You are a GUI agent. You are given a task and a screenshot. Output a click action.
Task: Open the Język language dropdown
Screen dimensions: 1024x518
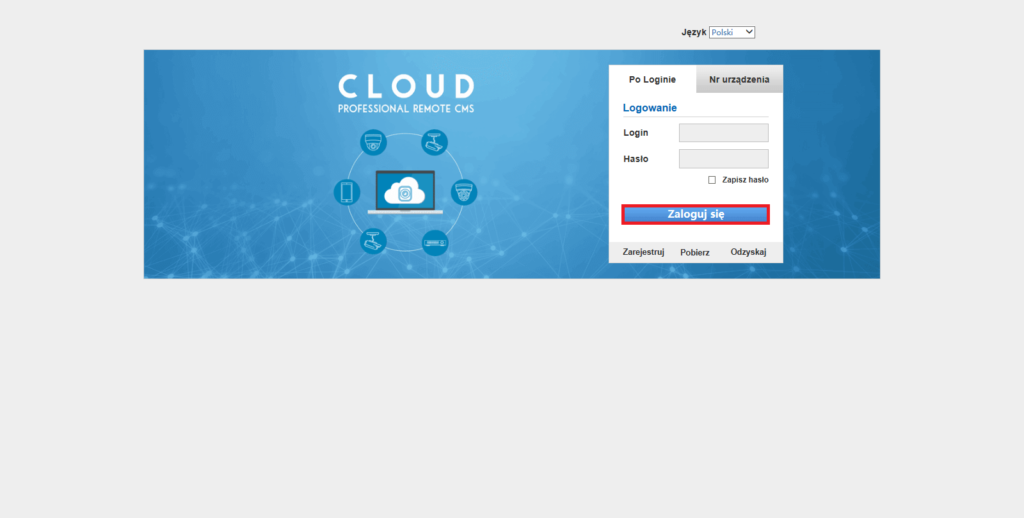point(732,32)
